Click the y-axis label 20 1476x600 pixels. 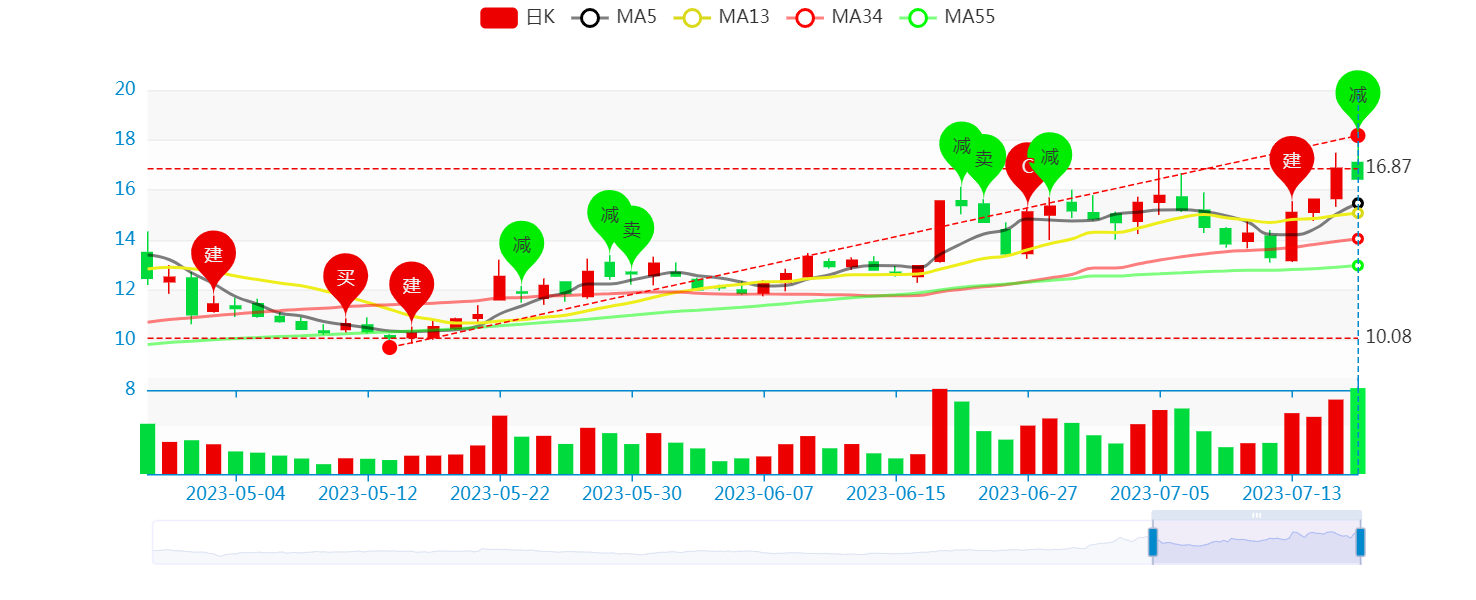[x=125, y=89]
